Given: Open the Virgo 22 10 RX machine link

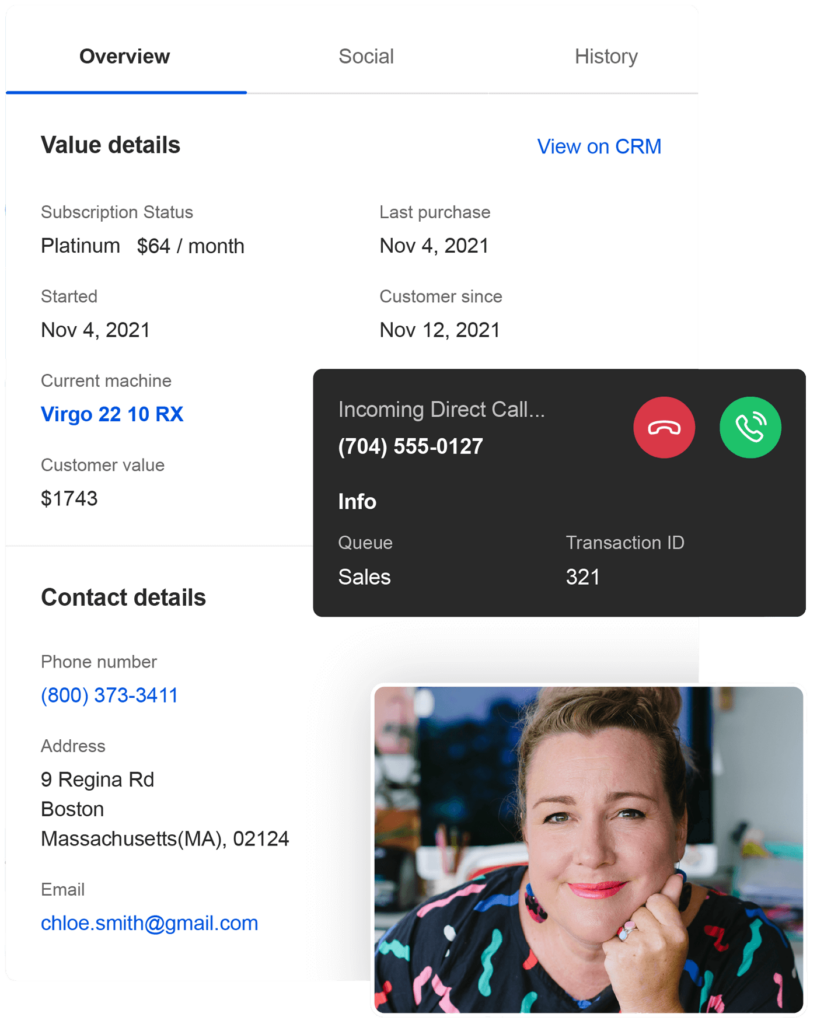Looking at the screenshot, I should point(112,414).
